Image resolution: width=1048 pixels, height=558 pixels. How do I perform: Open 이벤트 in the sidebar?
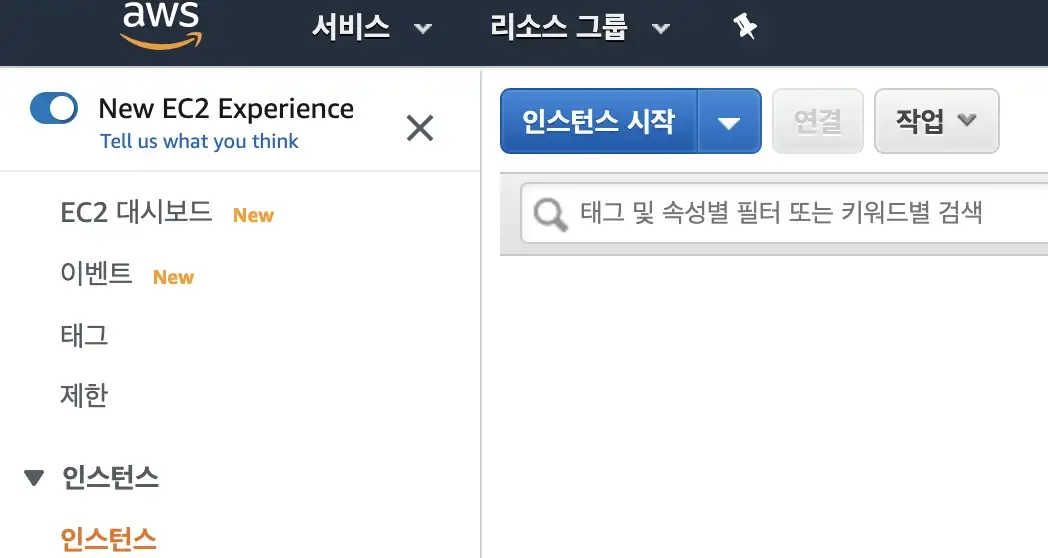pyautogui.click(x=96, y=273)
